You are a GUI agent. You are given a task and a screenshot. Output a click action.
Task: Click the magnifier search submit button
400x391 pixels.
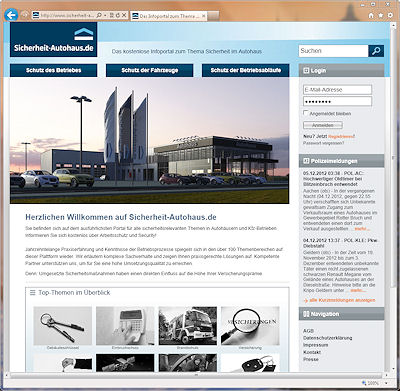(376, 51)
